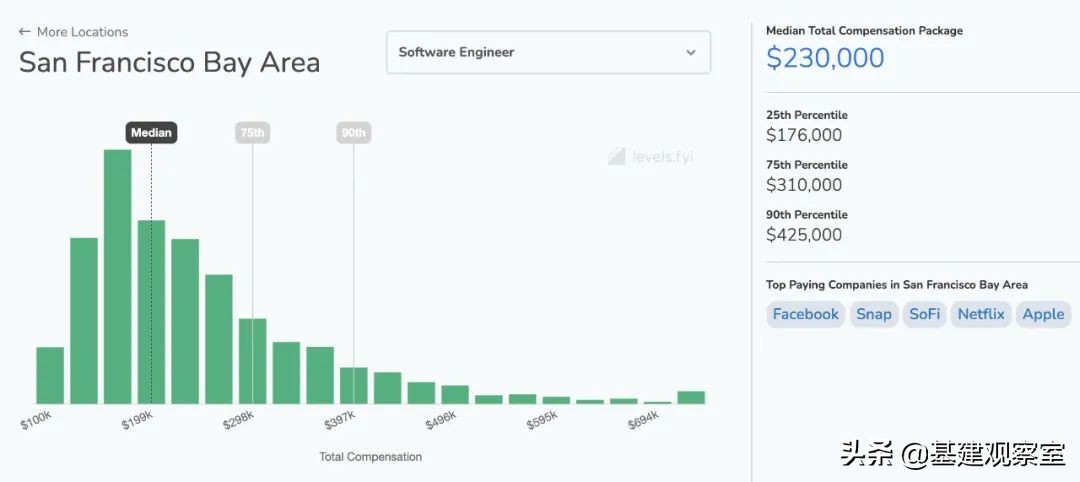Open the Apple company tag
The height and width of the screenshot is (482, 1080).
point(1043,314)
